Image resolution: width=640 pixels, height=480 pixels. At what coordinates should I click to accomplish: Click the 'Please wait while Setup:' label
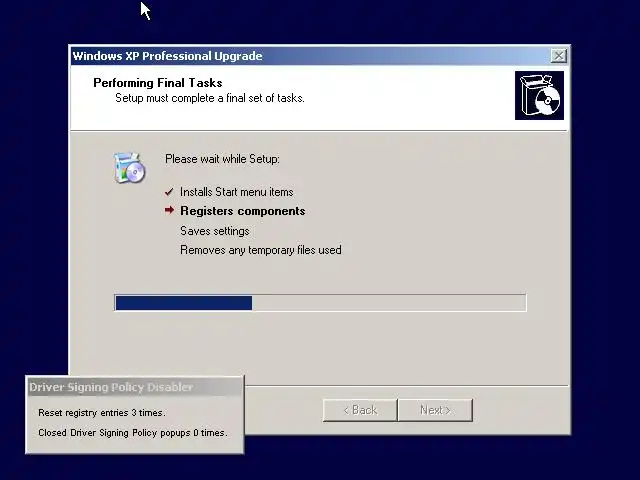coord(222,159)
